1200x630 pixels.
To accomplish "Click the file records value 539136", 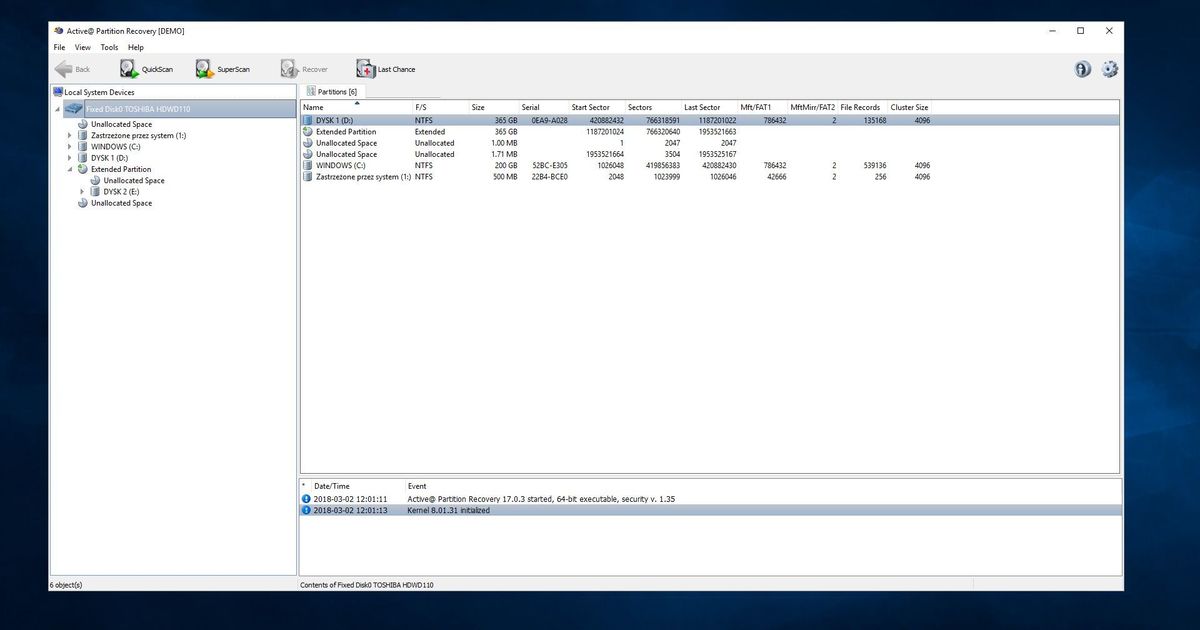I will [873, 165].
